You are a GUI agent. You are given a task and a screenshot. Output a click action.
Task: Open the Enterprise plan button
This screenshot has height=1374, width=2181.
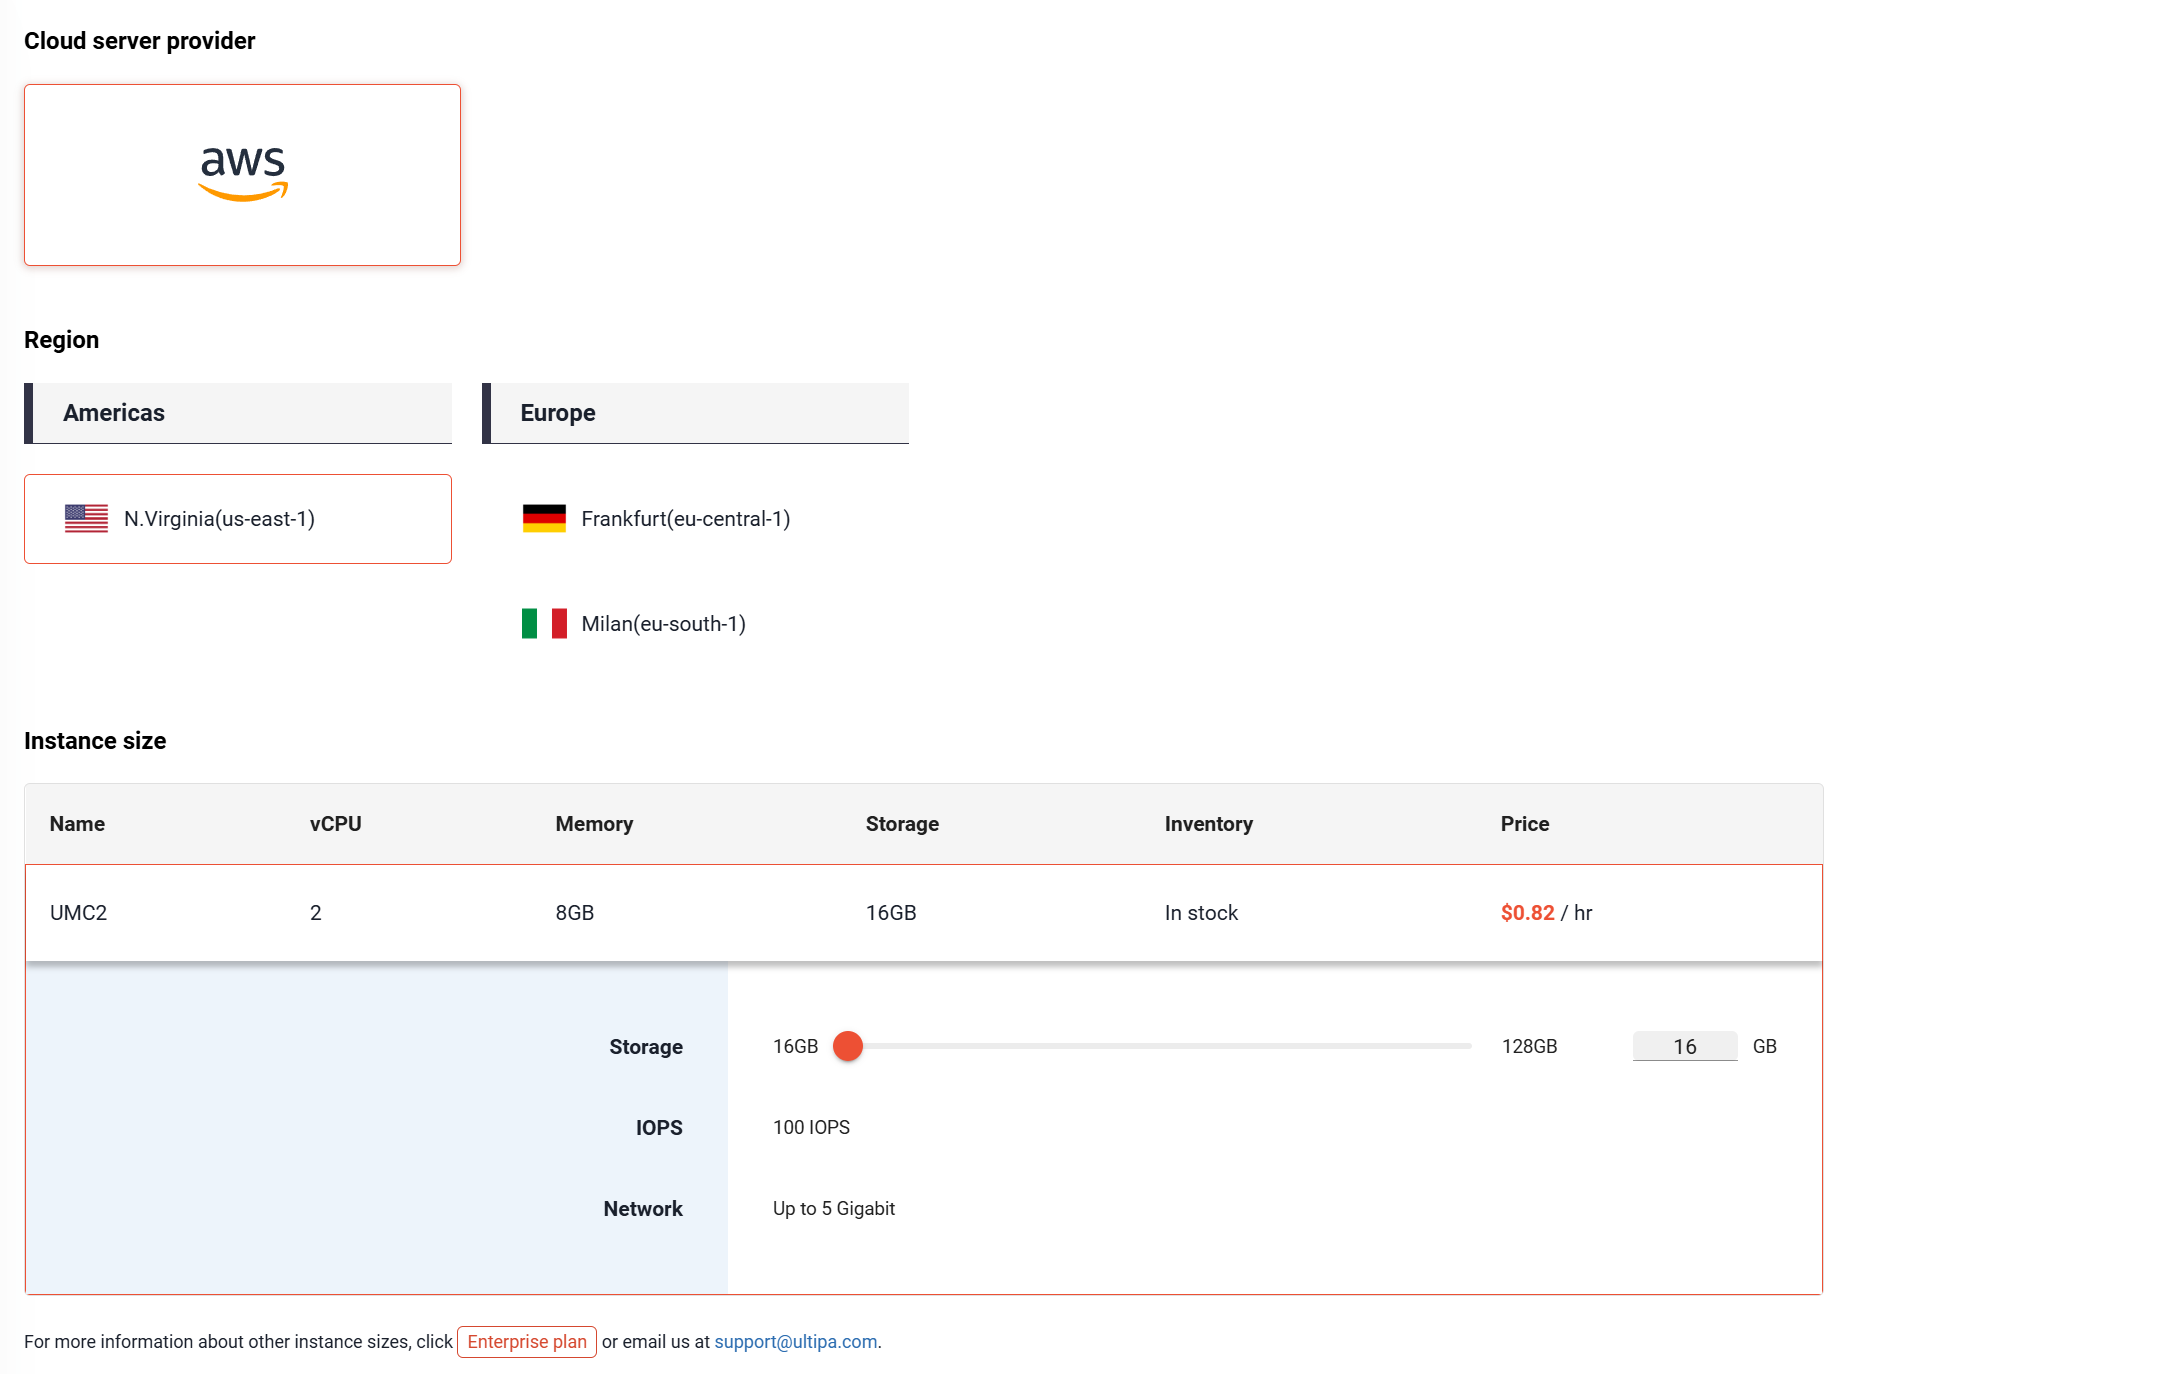tap(527, 1341)
